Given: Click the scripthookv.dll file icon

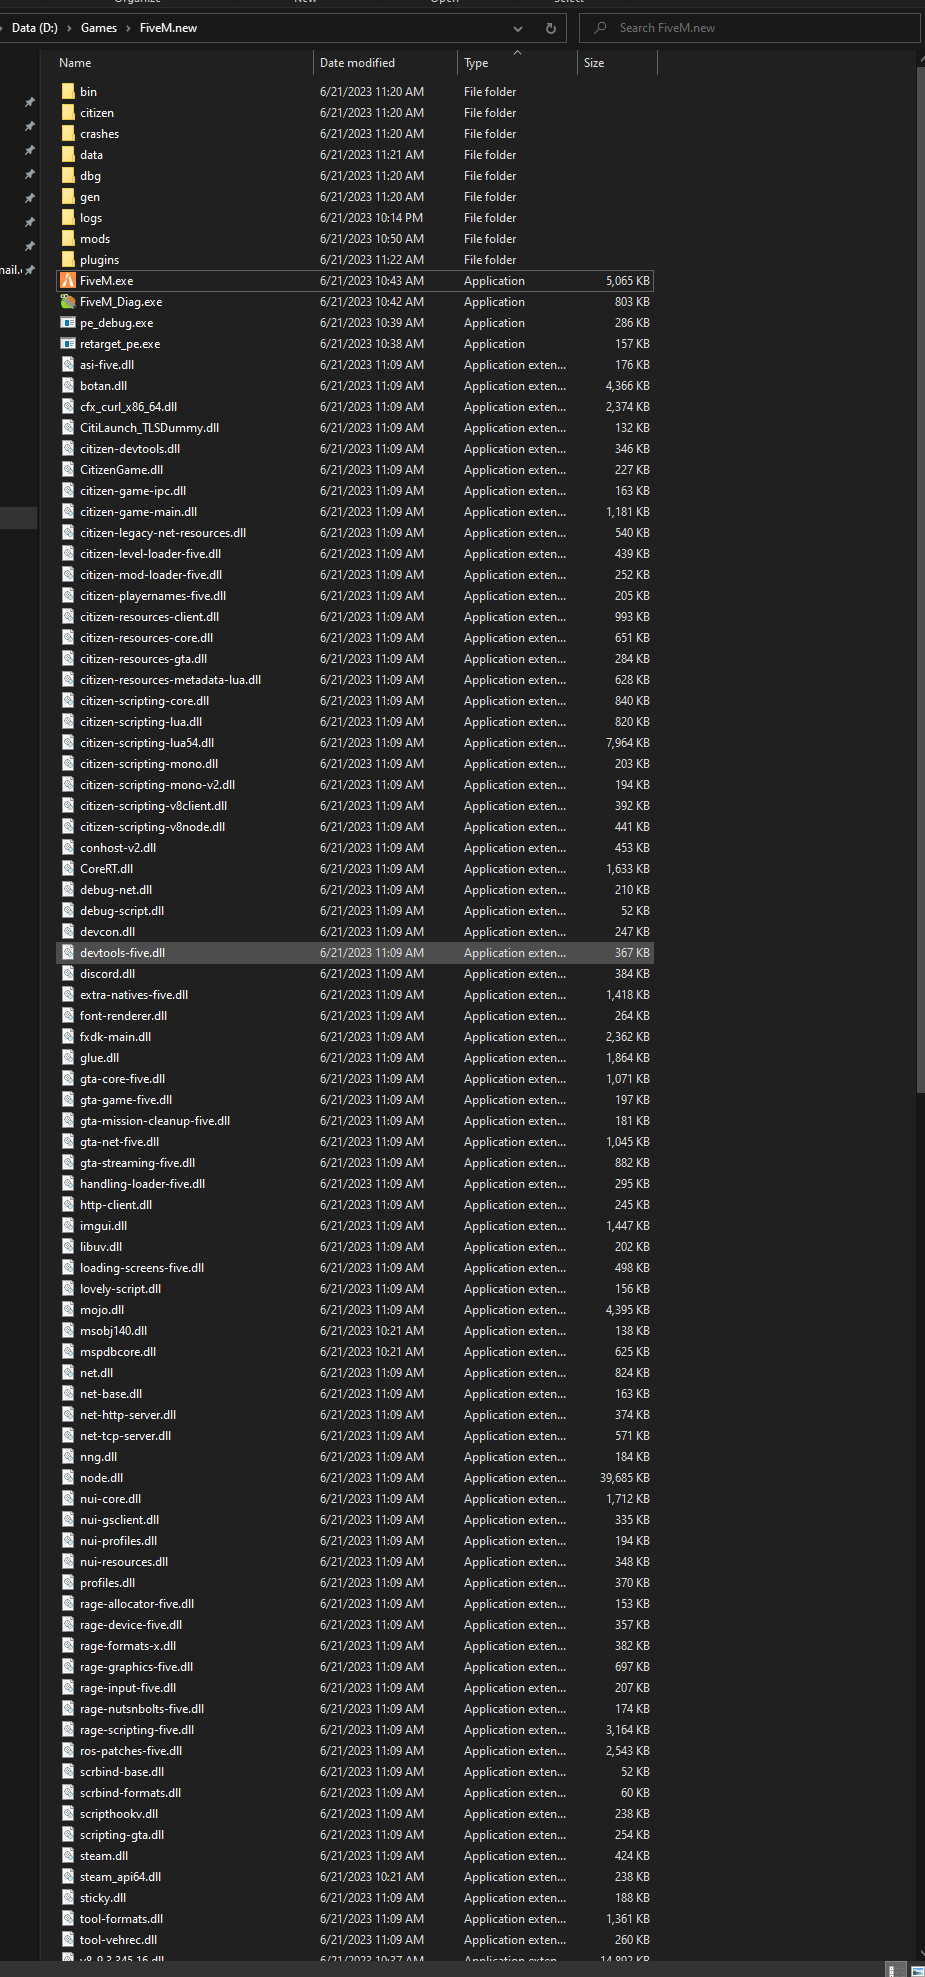Looking at the screenshot, I should coord(68,1814).
